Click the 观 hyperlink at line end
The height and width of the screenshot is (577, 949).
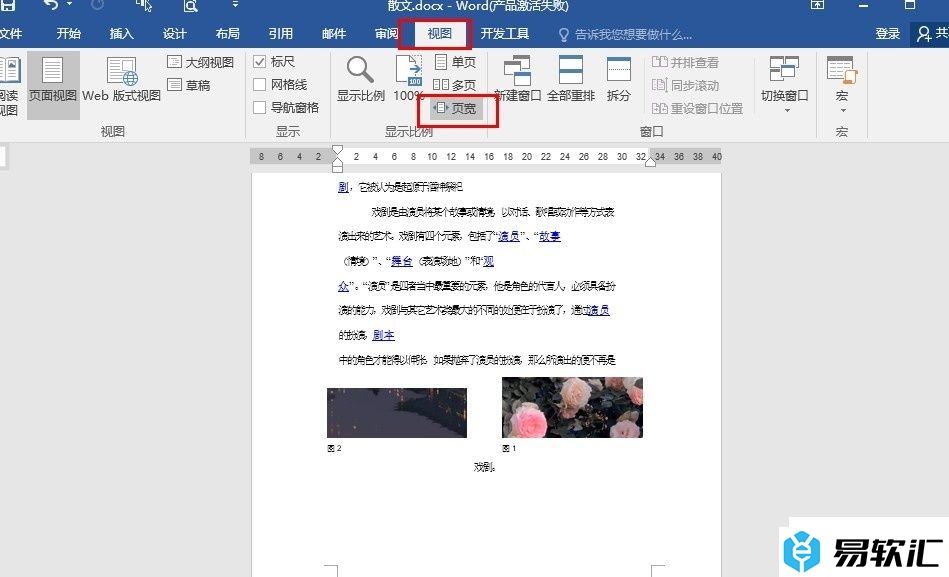(x=488, y=261)
